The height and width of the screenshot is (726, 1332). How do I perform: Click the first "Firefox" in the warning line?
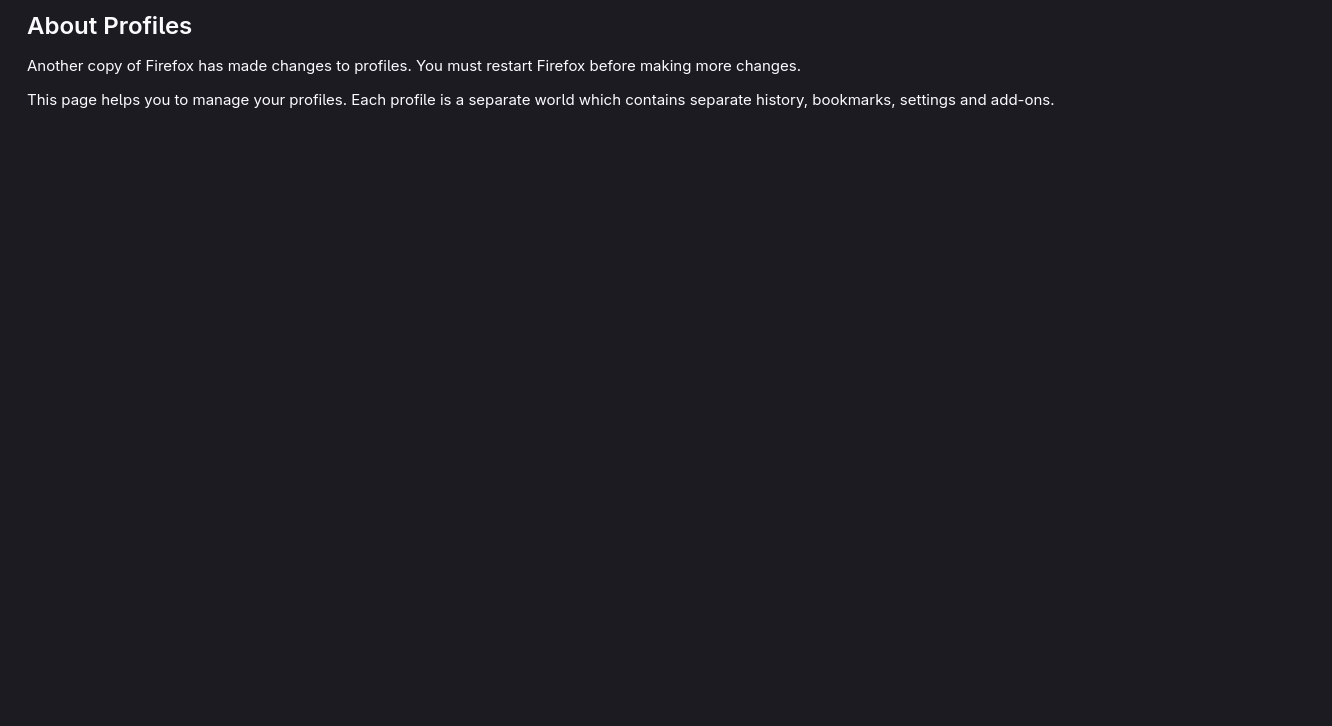coord(169,66)
